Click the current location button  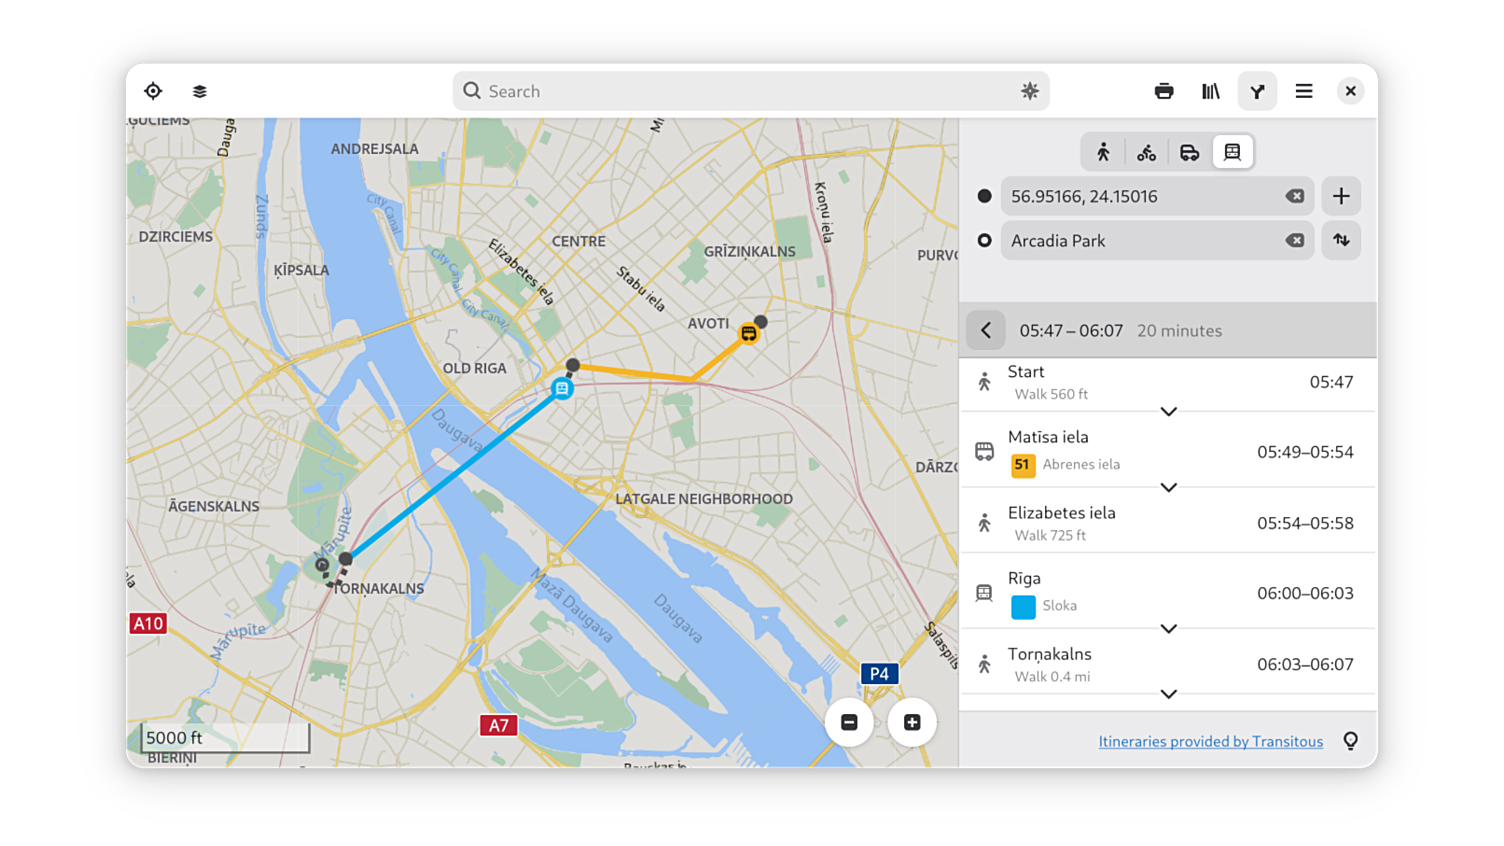tap(153, 91)
